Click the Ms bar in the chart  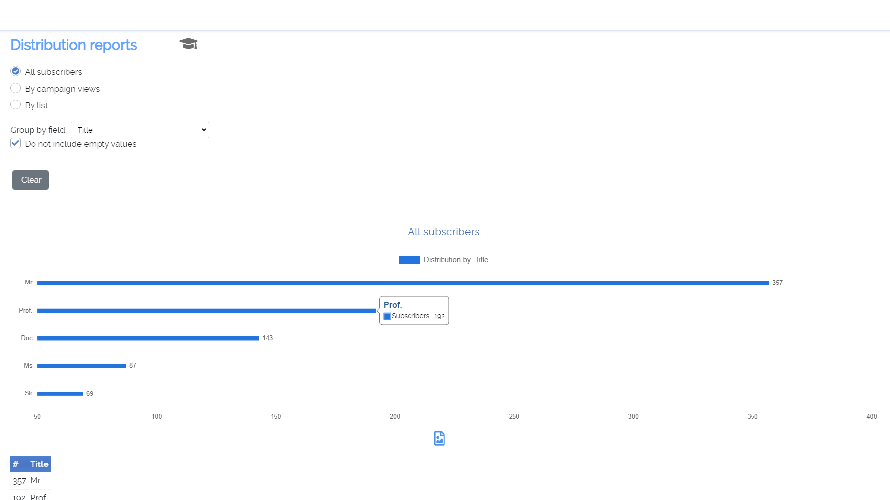tap(81, 366)
